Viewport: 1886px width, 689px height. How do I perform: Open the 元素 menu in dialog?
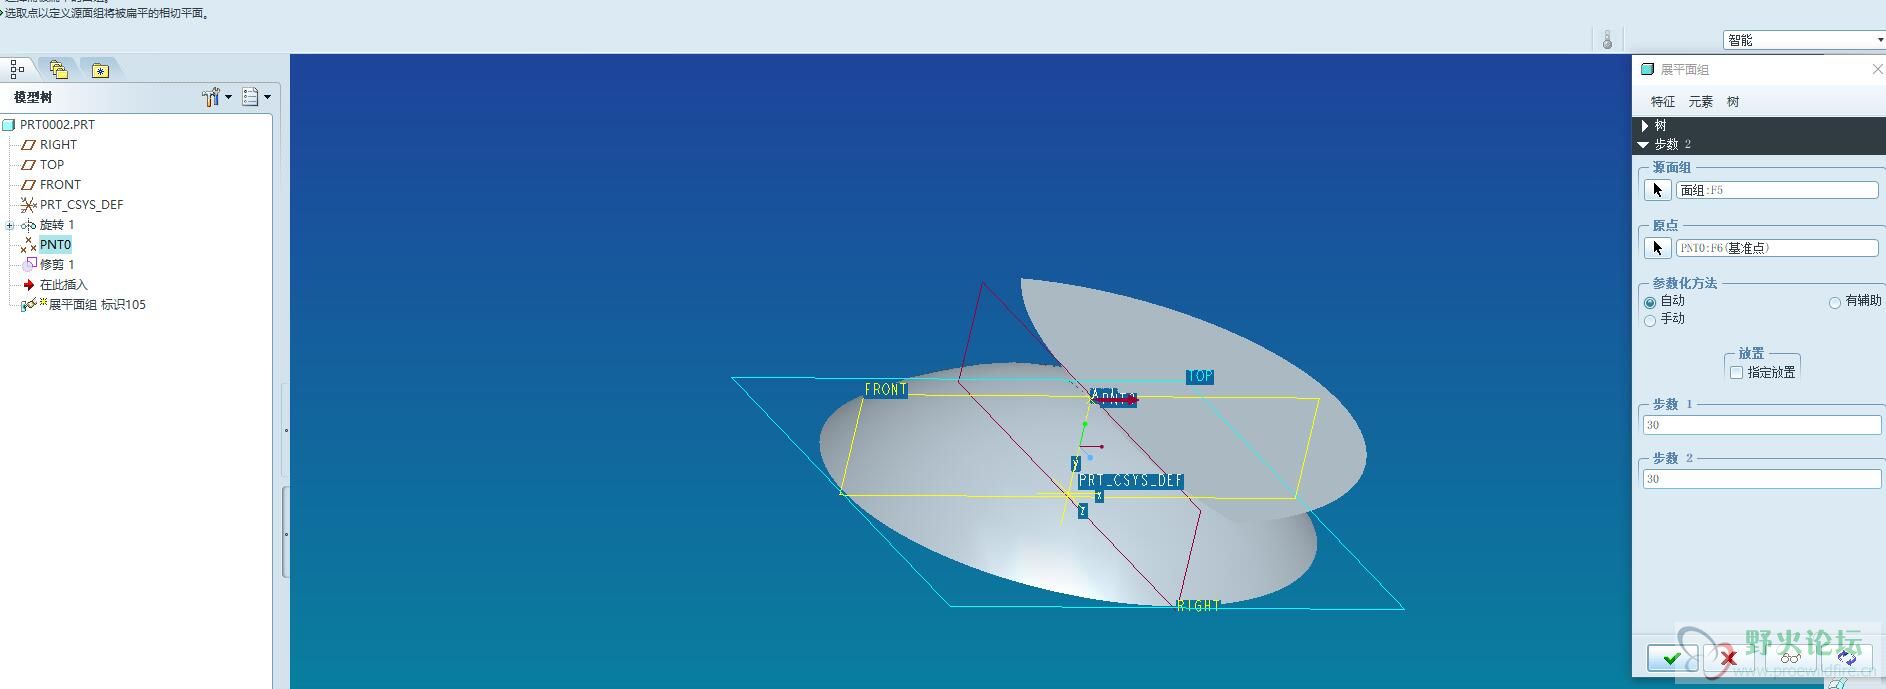1701,102
